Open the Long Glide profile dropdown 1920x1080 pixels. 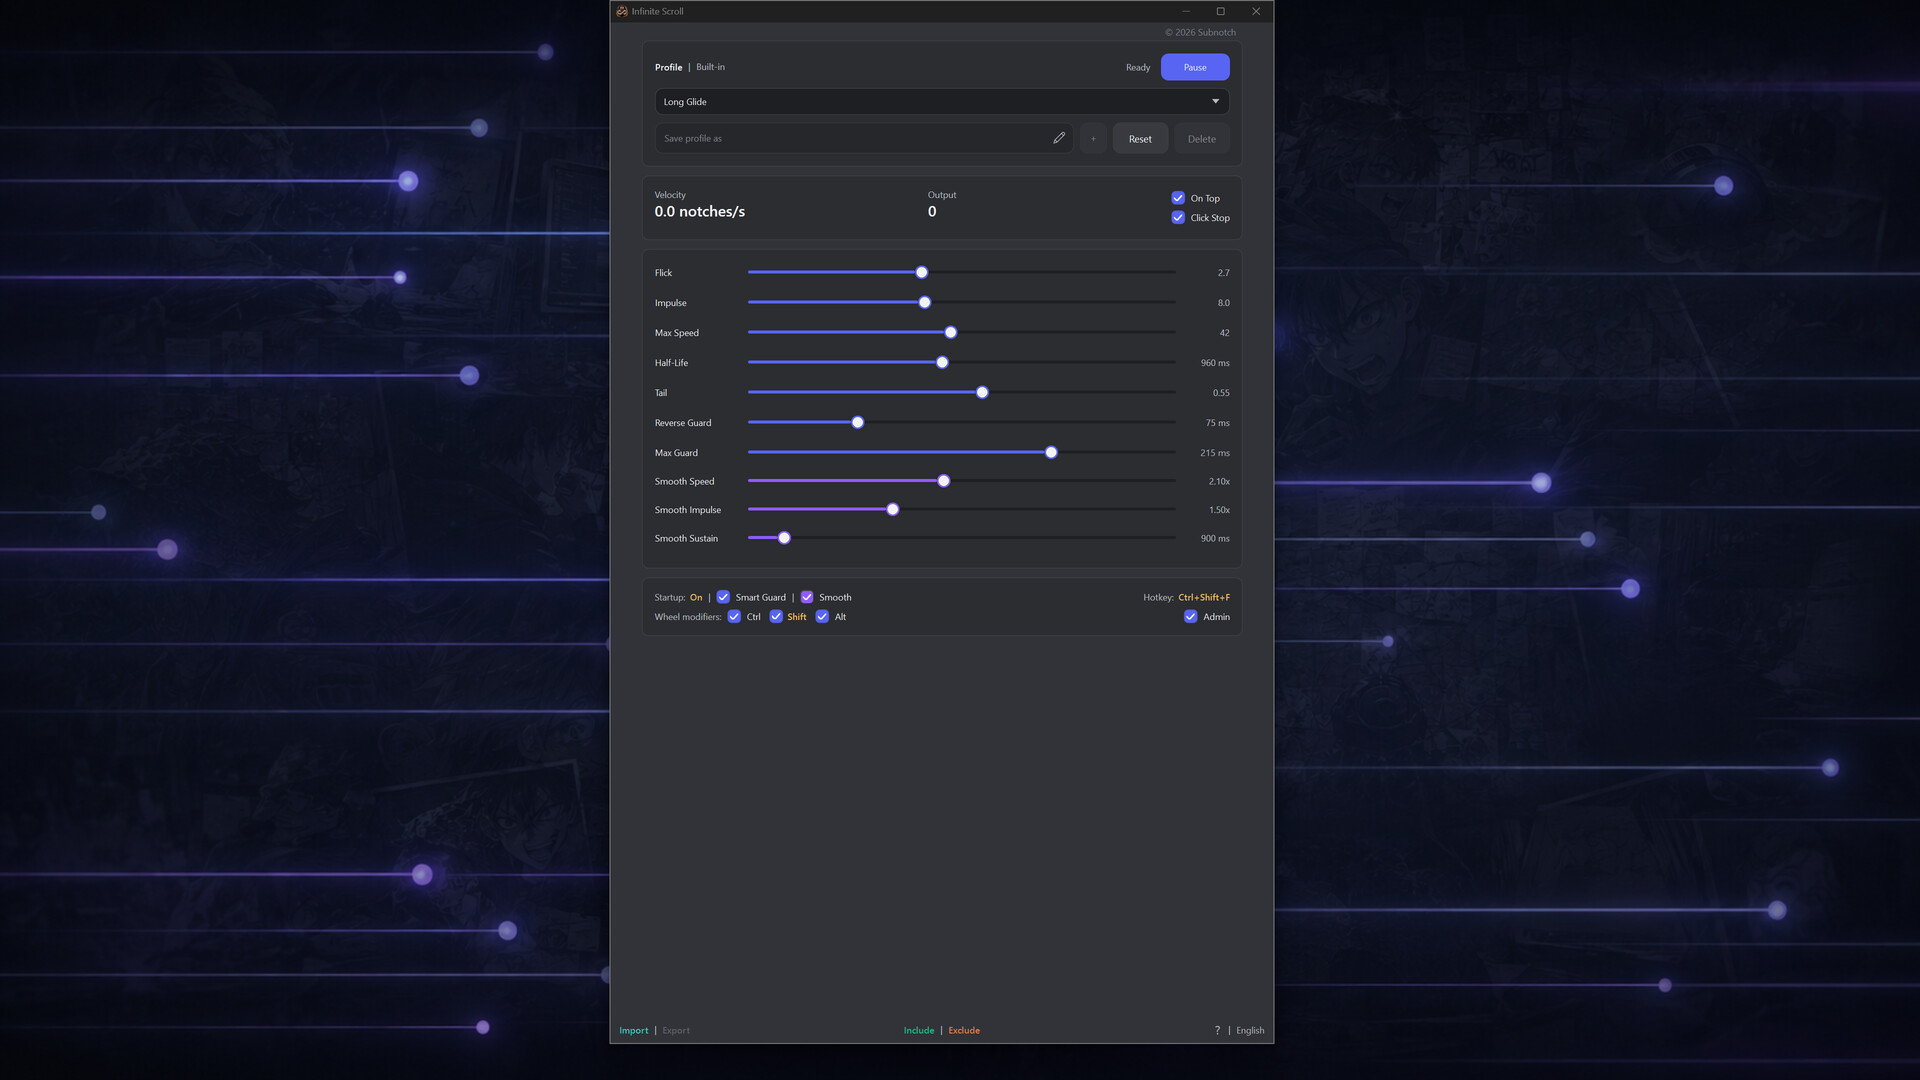click(x=942, y=101)
